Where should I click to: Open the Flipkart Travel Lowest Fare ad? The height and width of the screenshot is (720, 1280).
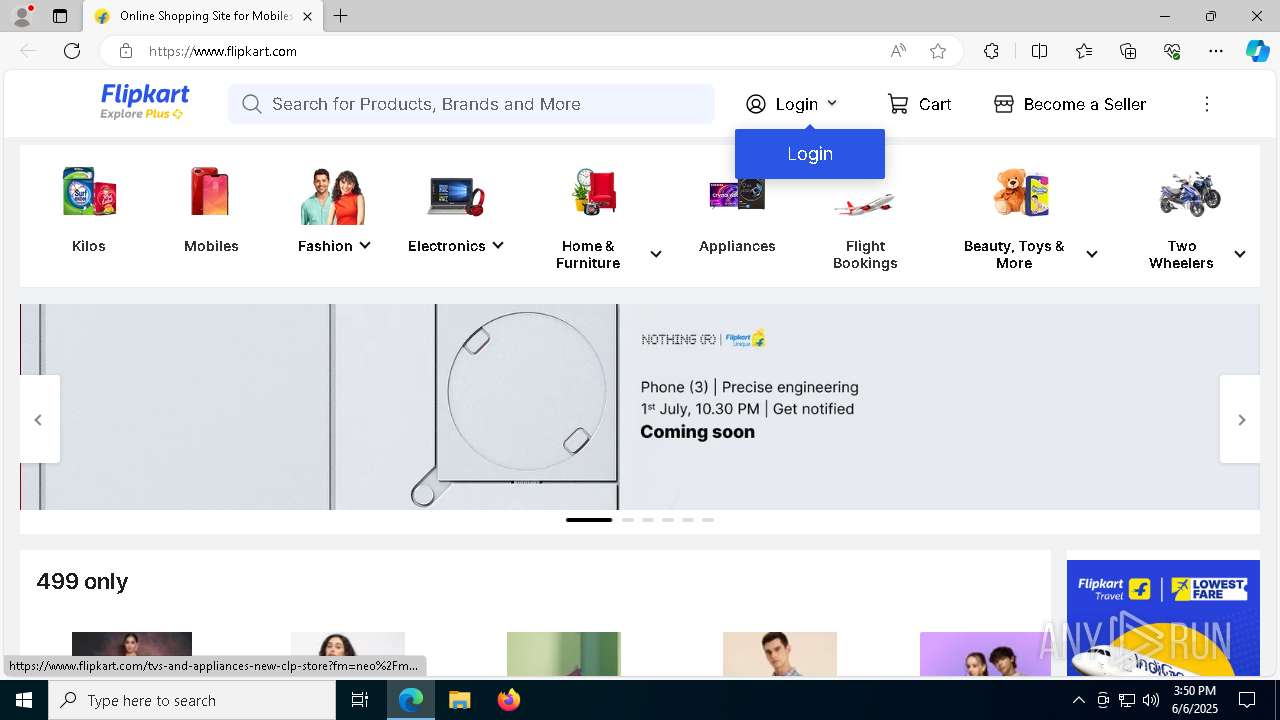click(x=1163, y=618)
